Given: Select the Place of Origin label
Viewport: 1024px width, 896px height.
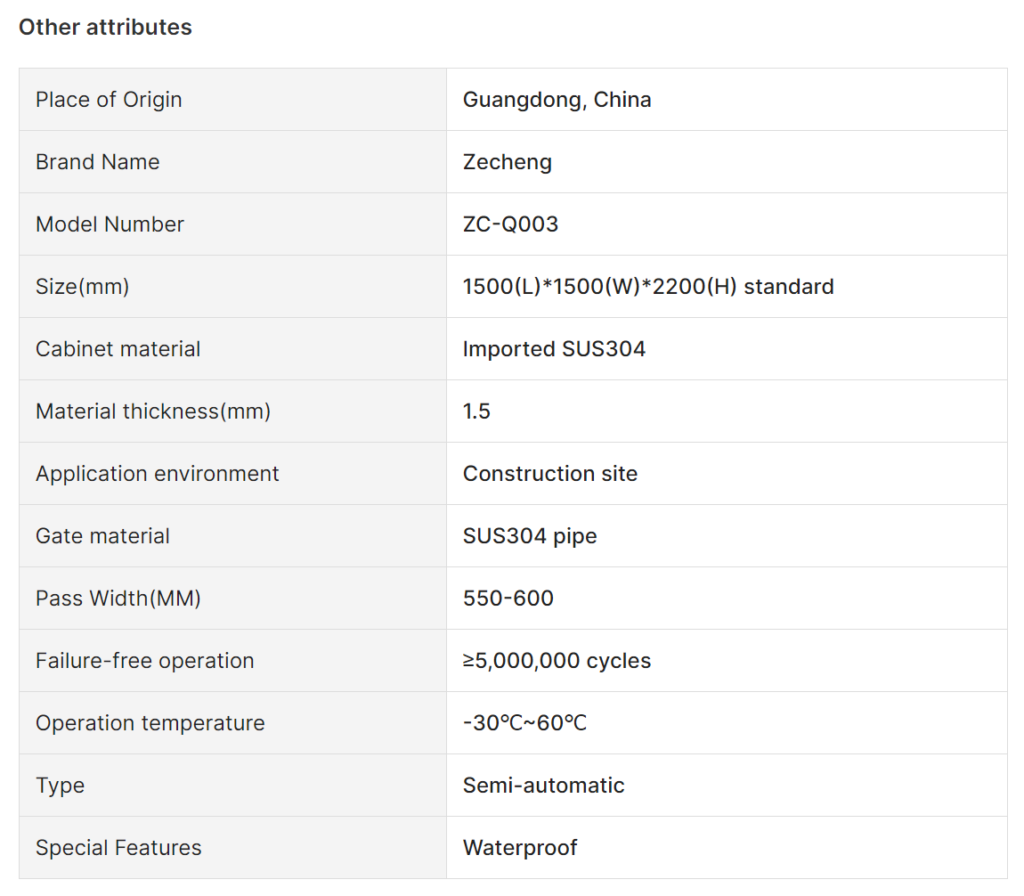Looking at the screenshot, I should 108,100.
